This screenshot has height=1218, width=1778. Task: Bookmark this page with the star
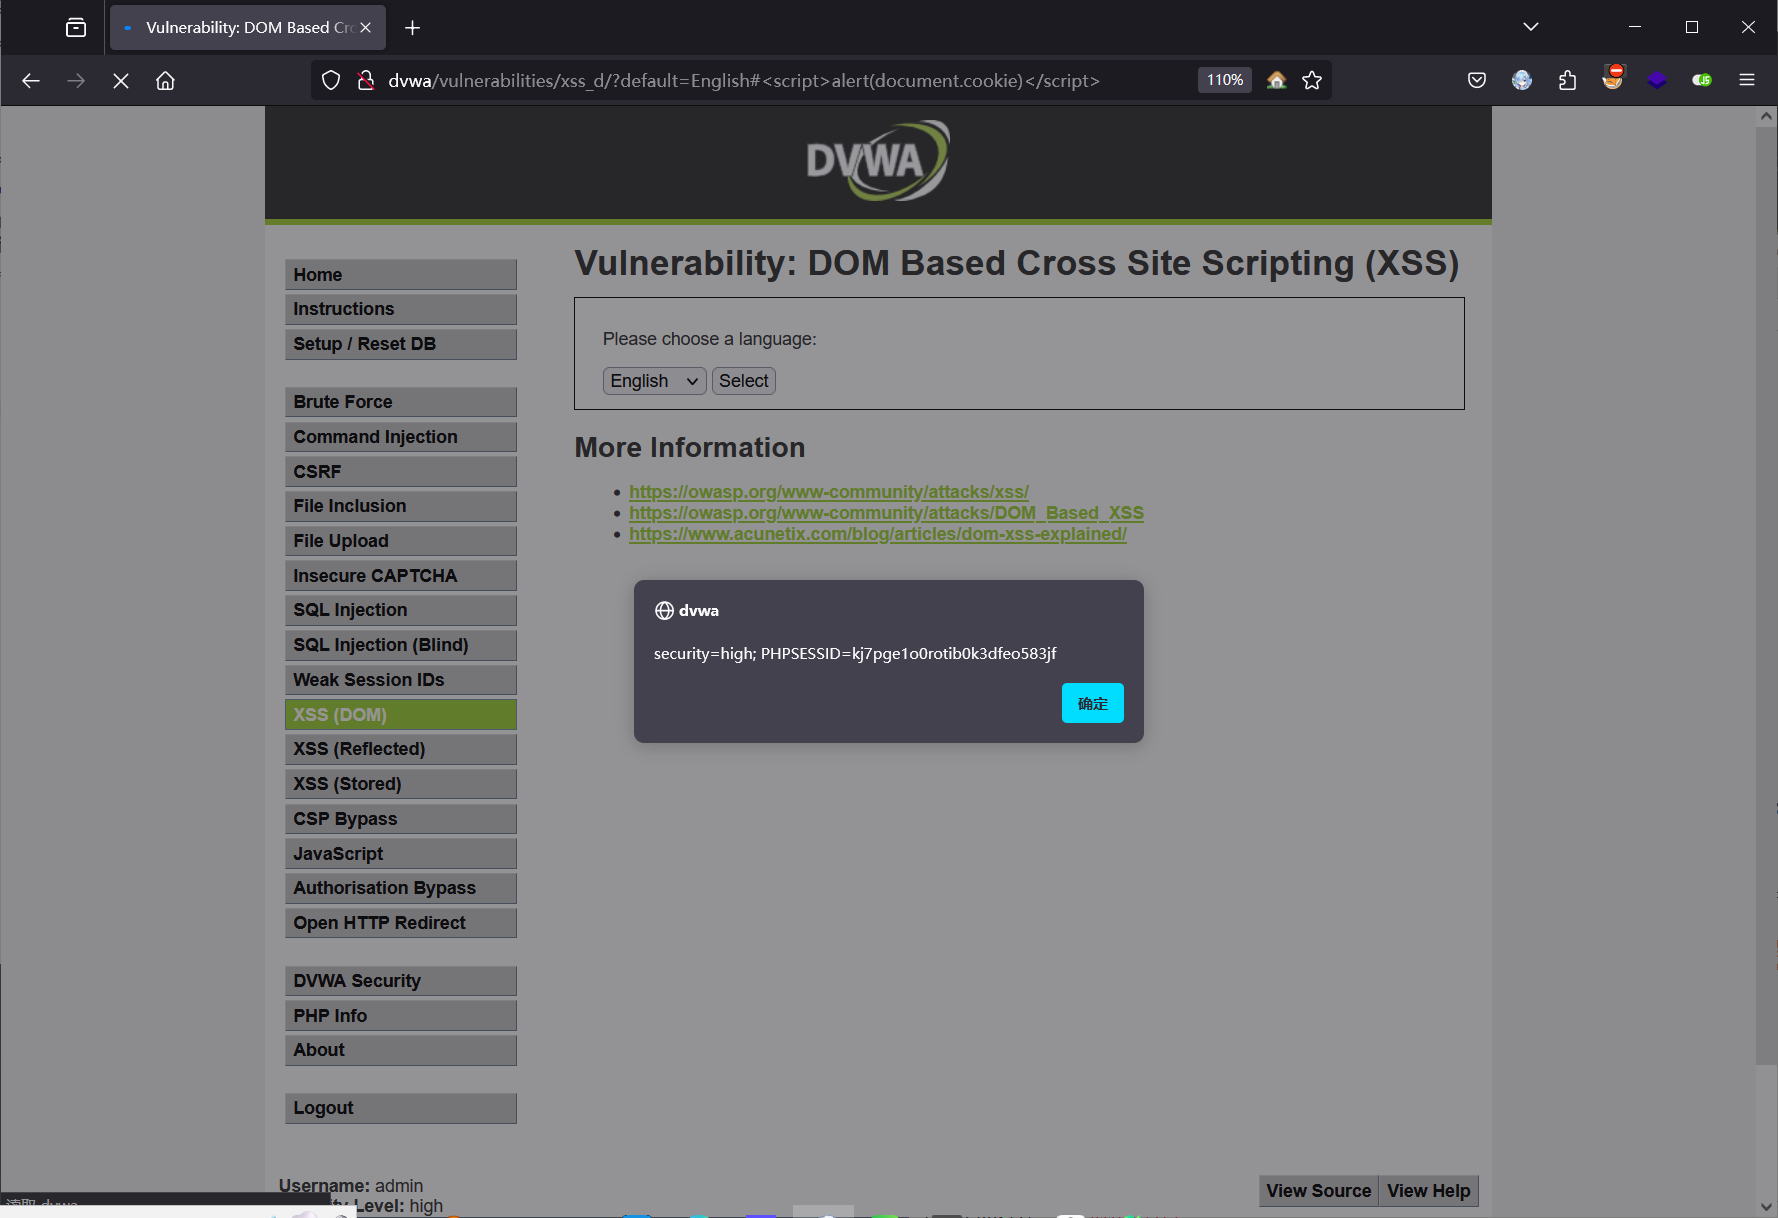click(x=1312, y=80)
